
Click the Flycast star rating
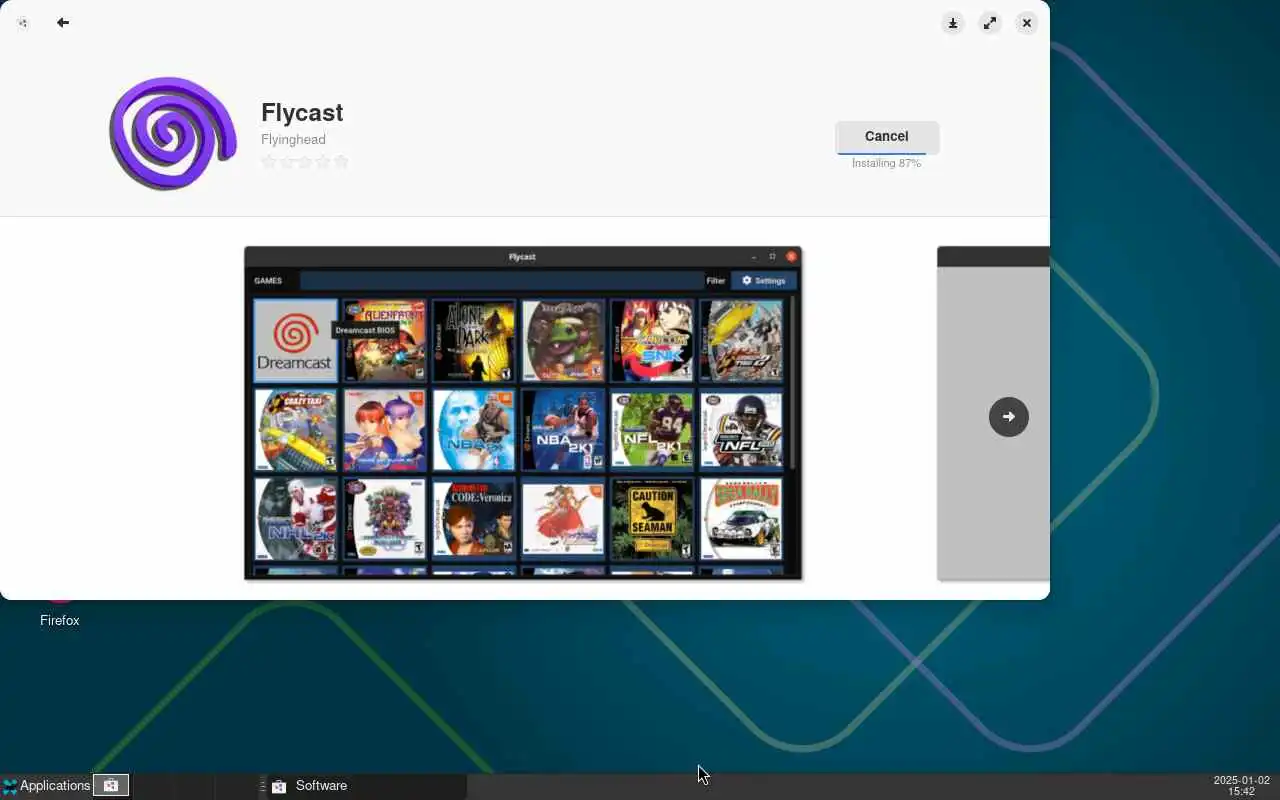305,162
